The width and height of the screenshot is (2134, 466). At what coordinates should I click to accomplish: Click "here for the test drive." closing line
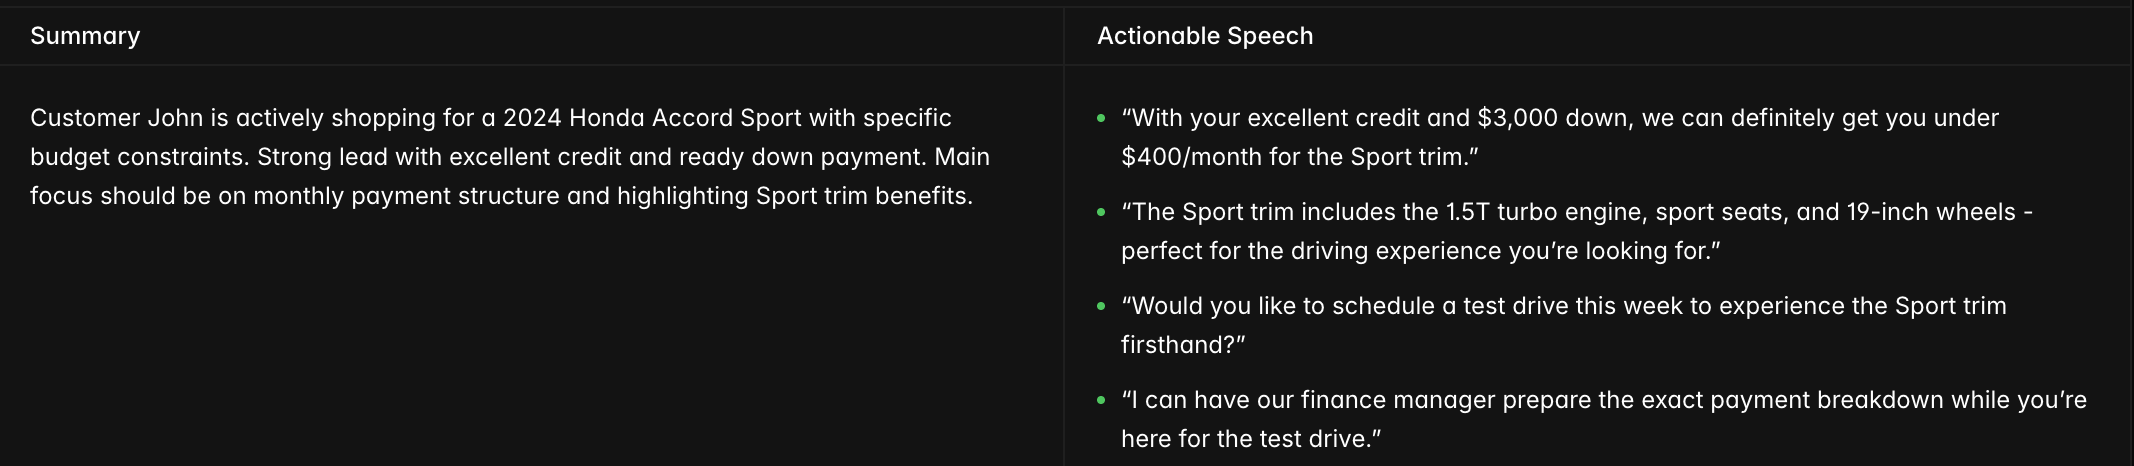[1250, 439]
